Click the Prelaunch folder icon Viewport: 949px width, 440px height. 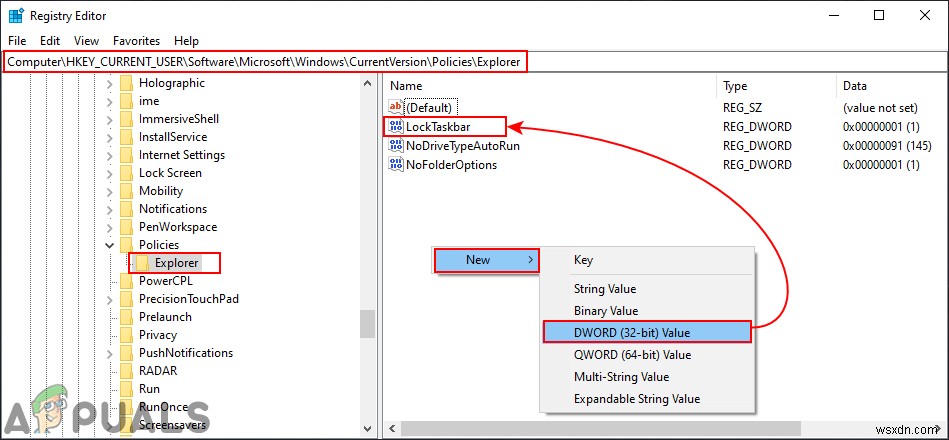(x=126, y=317)
